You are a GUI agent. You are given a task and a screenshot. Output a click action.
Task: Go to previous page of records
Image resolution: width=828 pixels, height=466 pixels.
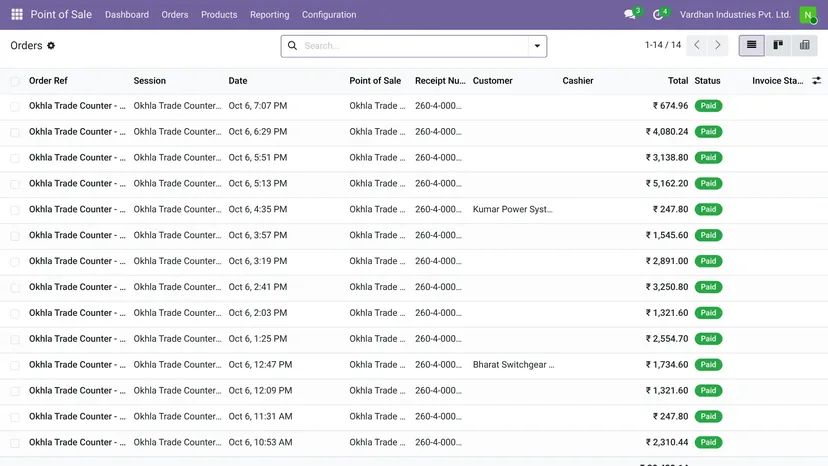697,45
